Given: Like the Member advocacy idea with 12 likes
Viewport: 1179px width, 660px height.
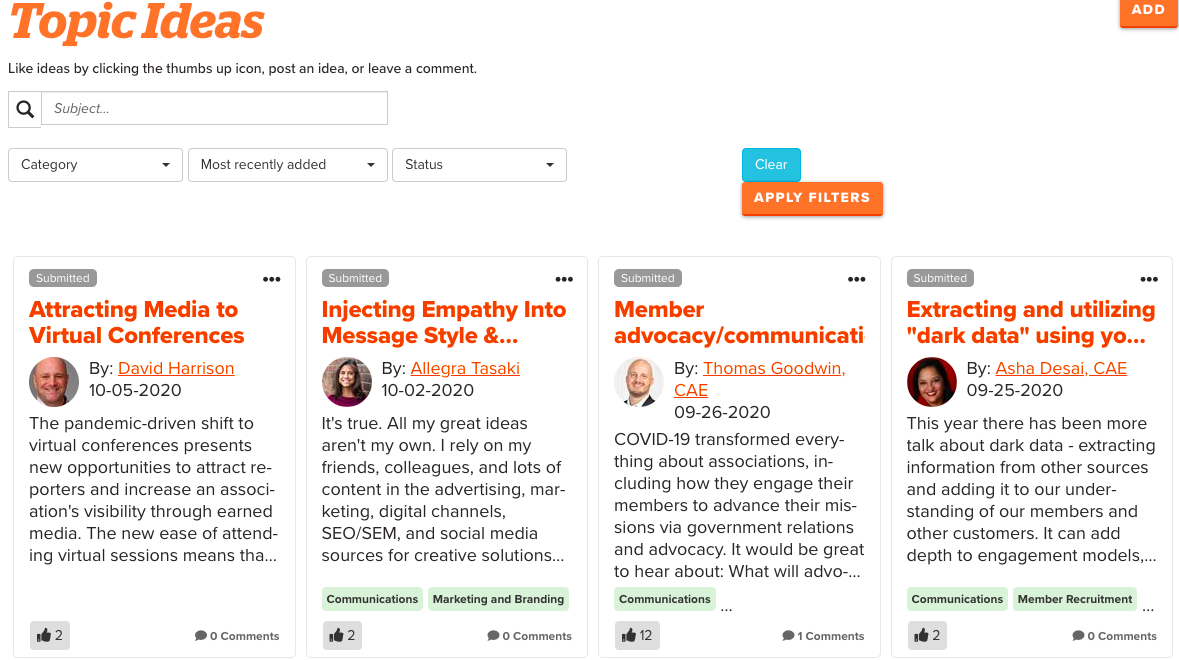Looking at the screenshot, I should [637, 635].
